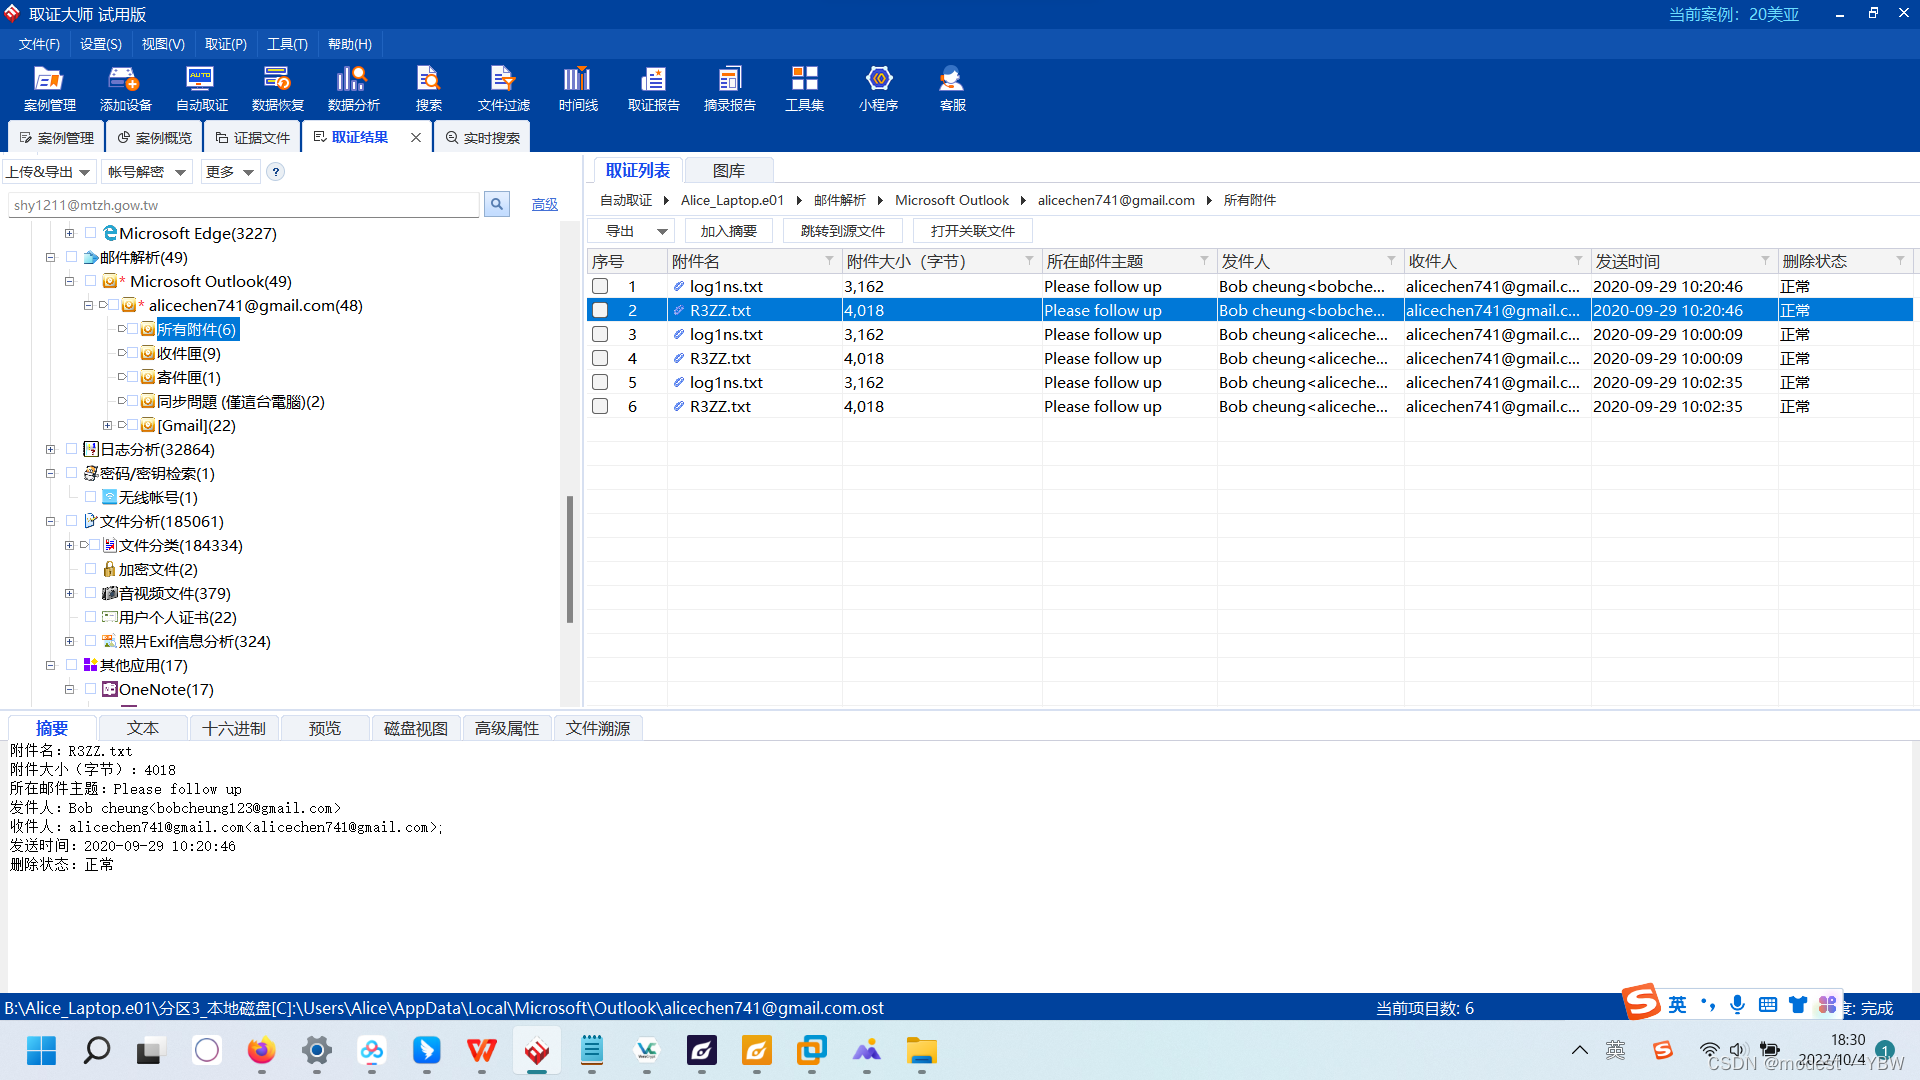Switch to the 十六进制 hex tab

point(234,728)
